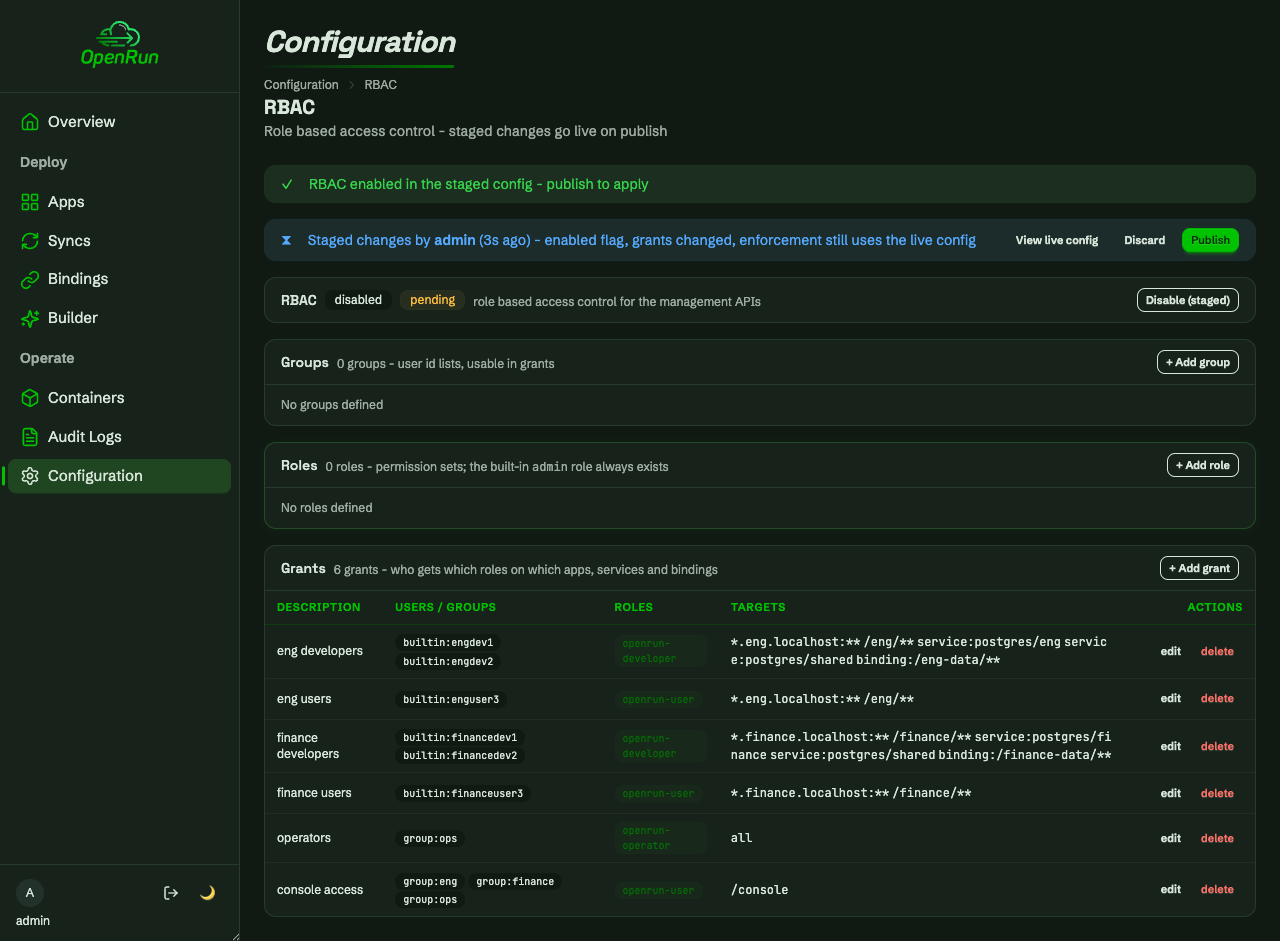The height and width of the screenshot is (941, 1280).
Task: Click the builtin:engdev2 user chip
Action: 448,661
